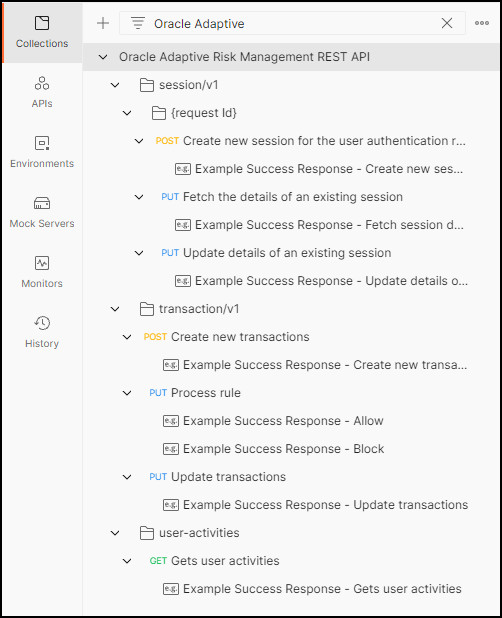Click example icon for Gets user activities response
Image resolution: width=502 pixels, height=618 pixels.
point(171,589)
